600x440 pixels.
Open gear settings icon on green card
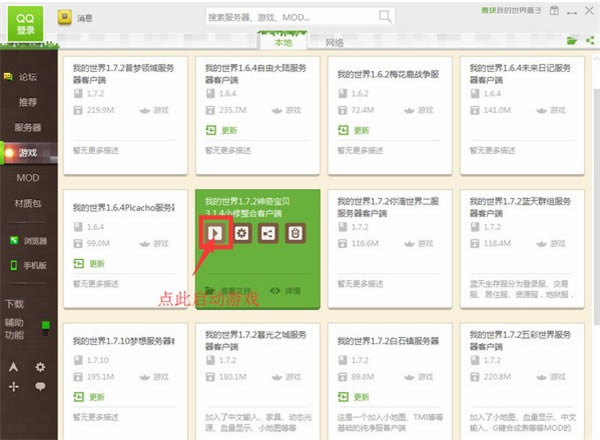(241, 233)
